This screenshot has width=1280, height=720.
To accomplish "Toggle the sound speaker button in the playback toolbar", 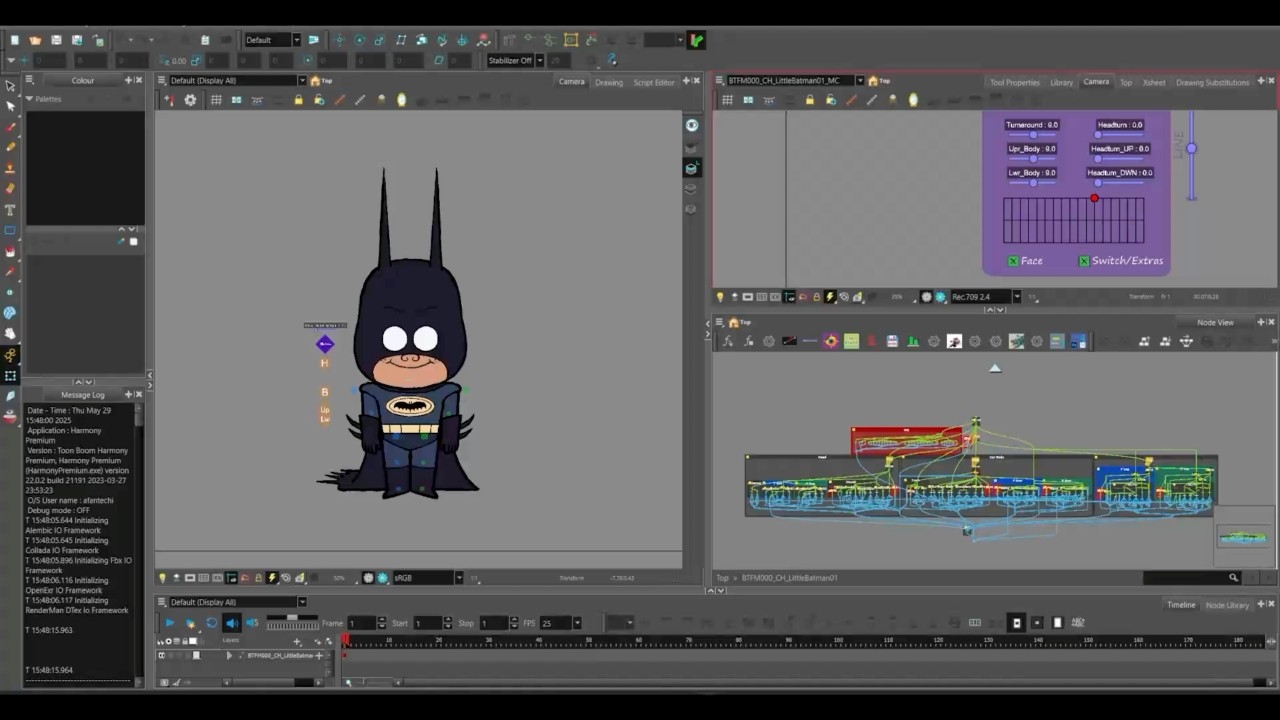I will click(x=232, y=623).
